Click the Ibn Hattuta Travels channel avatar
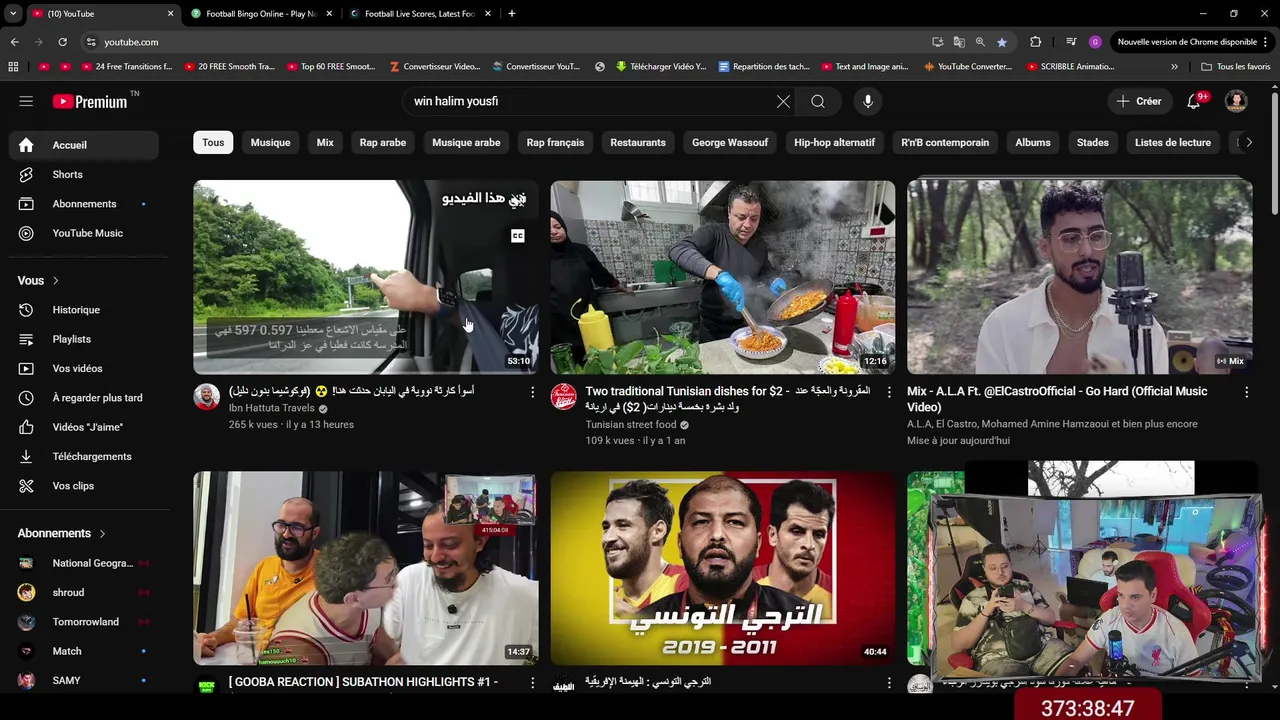Viewport: 1280px width, 720px height. click(x=207, y=396)
